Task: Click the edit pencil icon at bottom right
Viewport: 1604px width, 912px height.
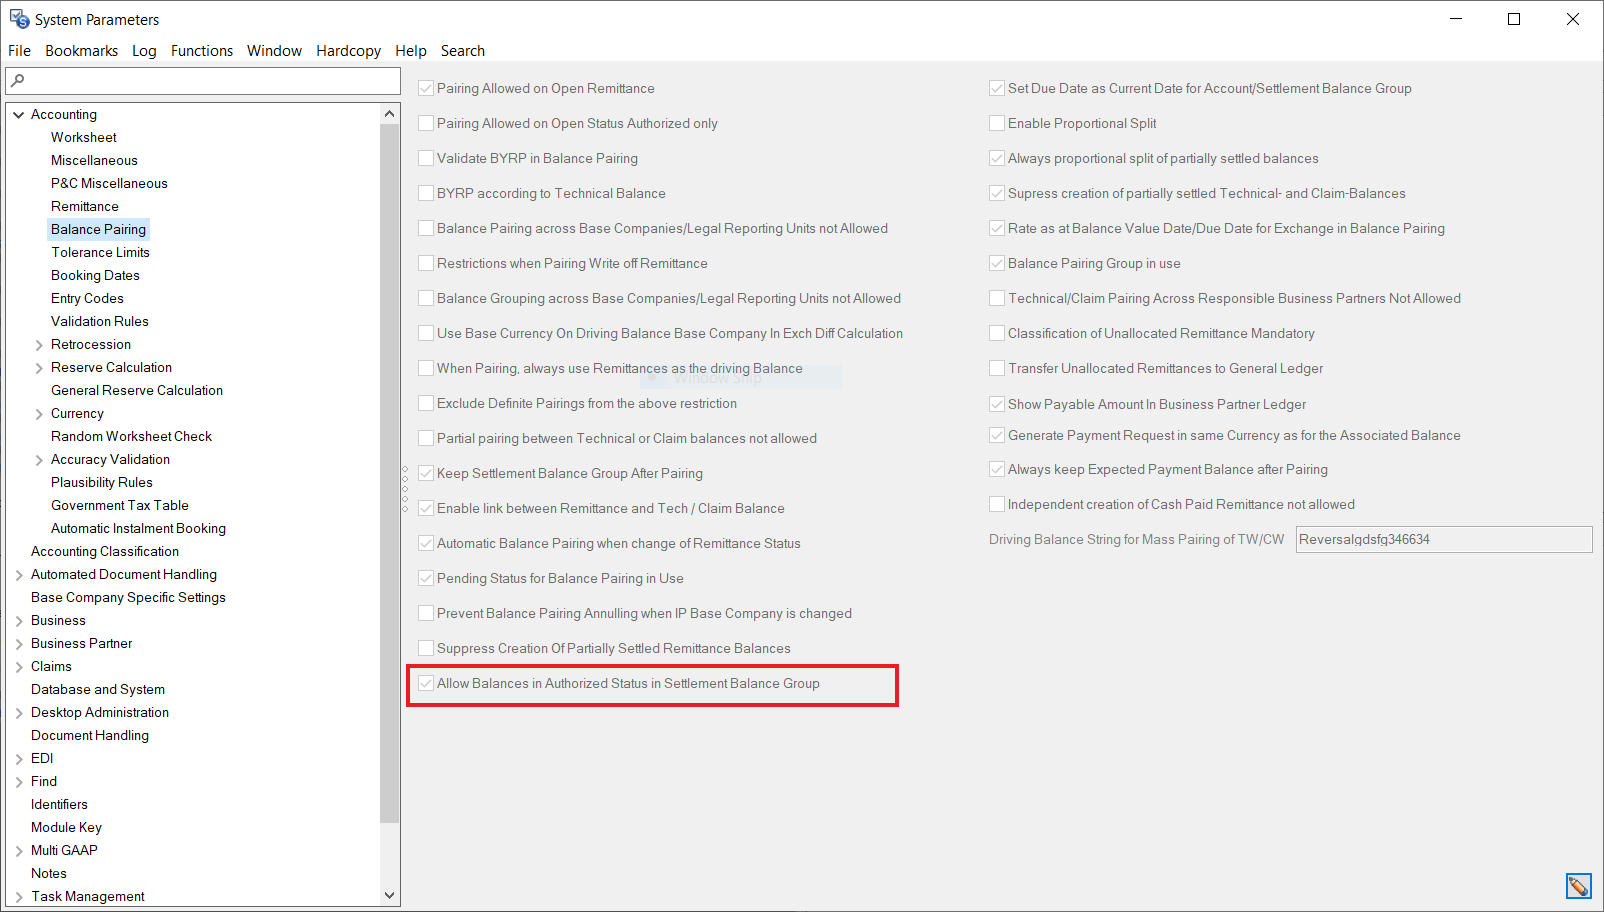Action: click(x=1578, y=886)
